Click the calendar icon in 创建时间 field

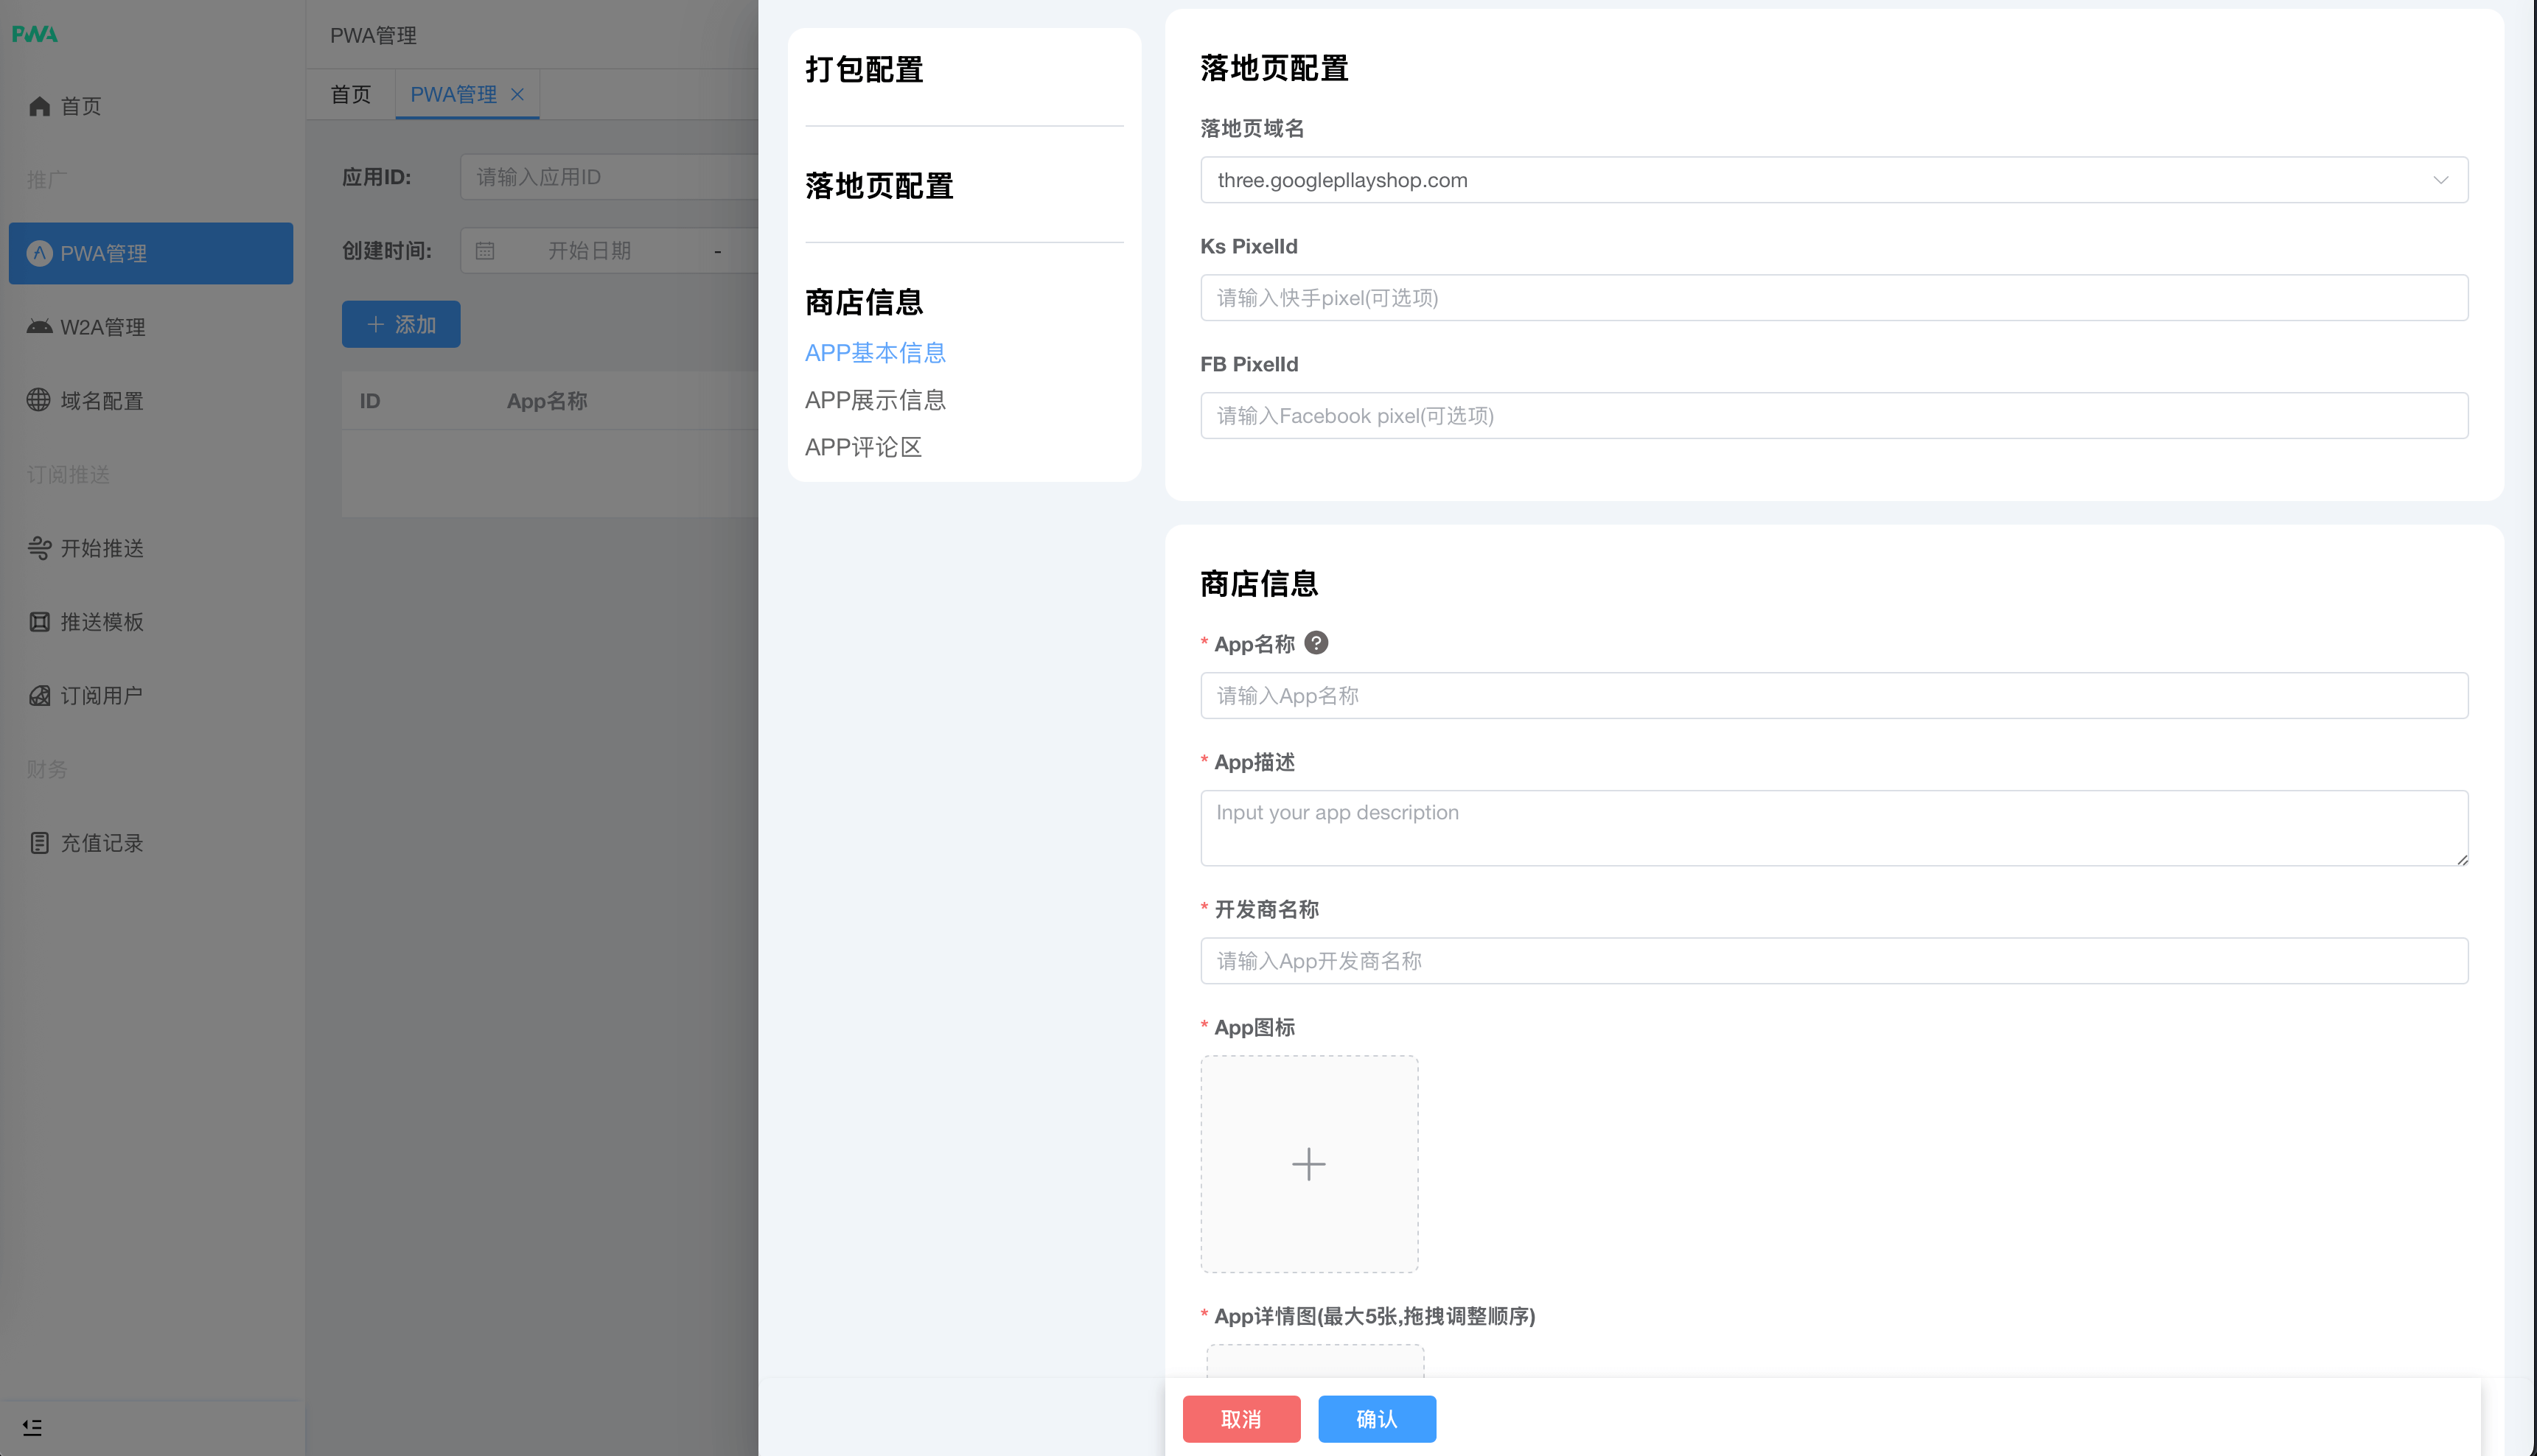(x=486, y=250)
